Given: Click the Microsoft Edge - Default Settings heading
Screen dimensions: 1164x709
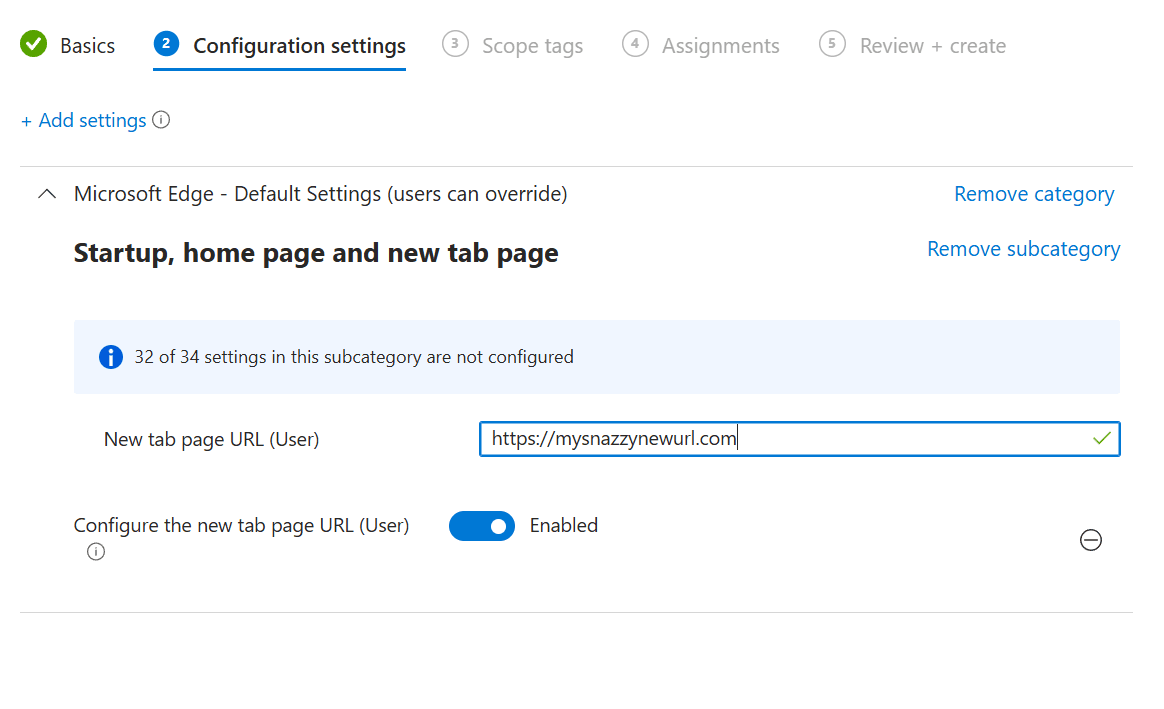Looking at the screenshot, I should click(321, 194).
